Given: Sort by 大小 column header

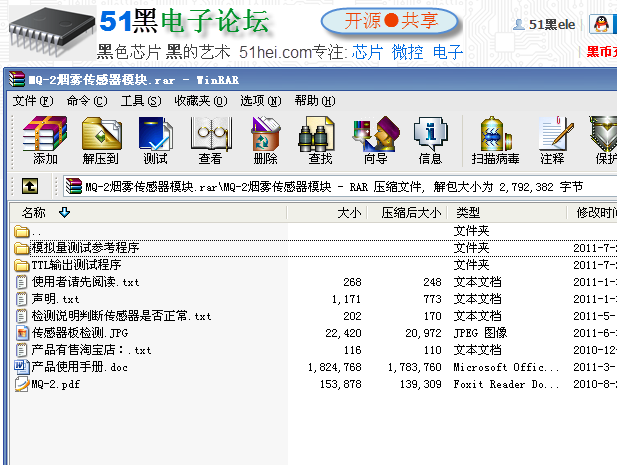Looking at the screenshot, I should pos(327,213).
